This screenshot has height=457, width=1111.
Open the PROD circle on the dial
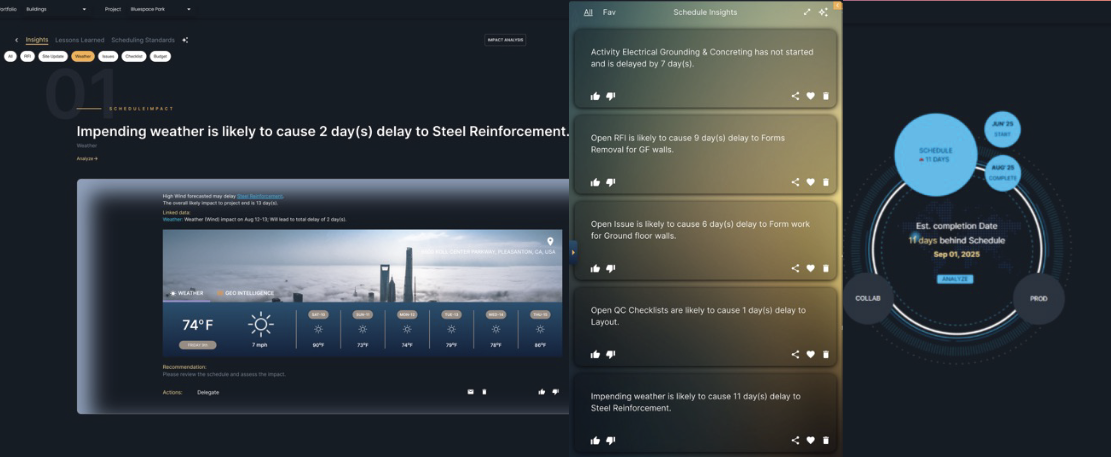[1039, 298]
